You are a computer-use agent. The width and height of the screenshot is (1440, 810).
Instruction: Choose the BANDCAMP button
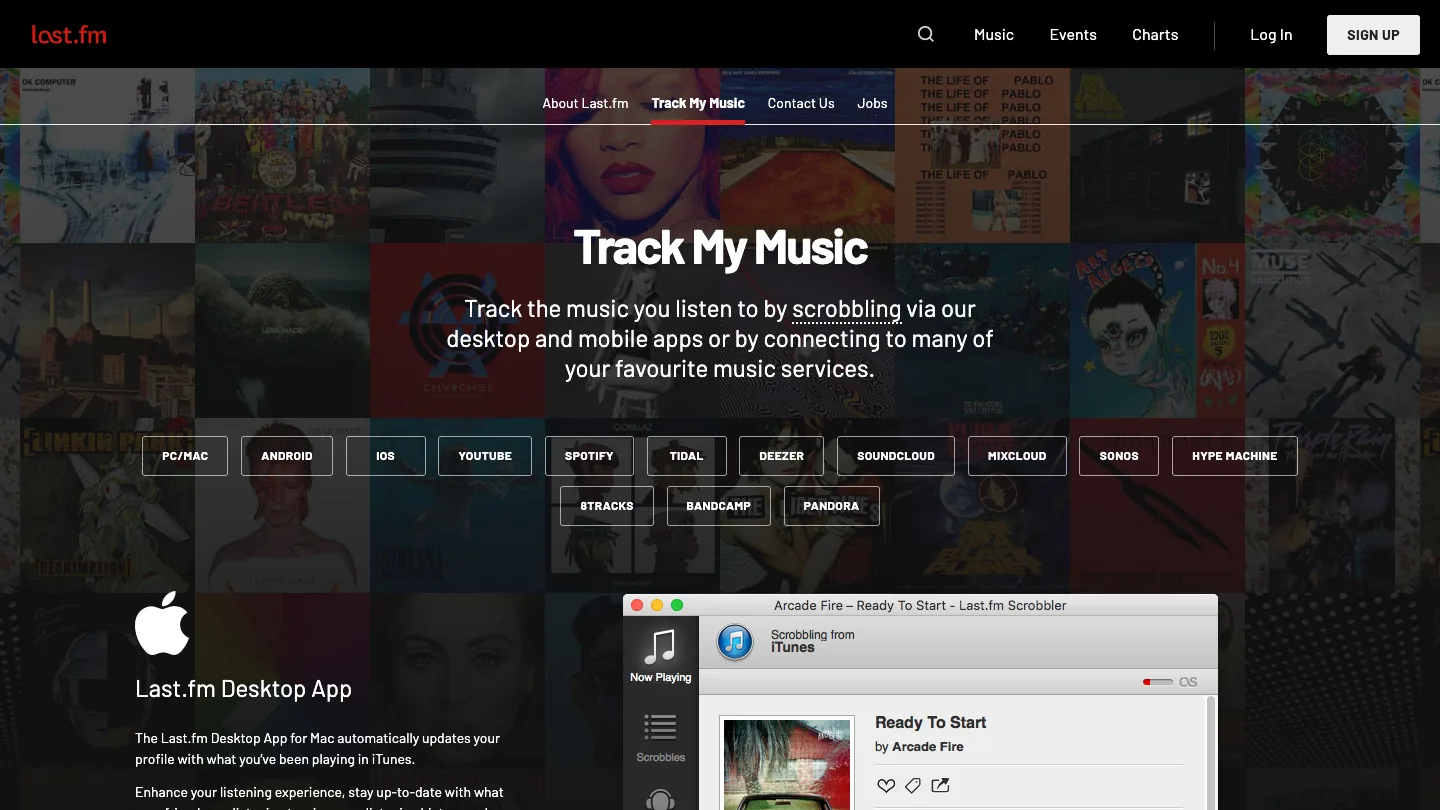coord(719,506)
